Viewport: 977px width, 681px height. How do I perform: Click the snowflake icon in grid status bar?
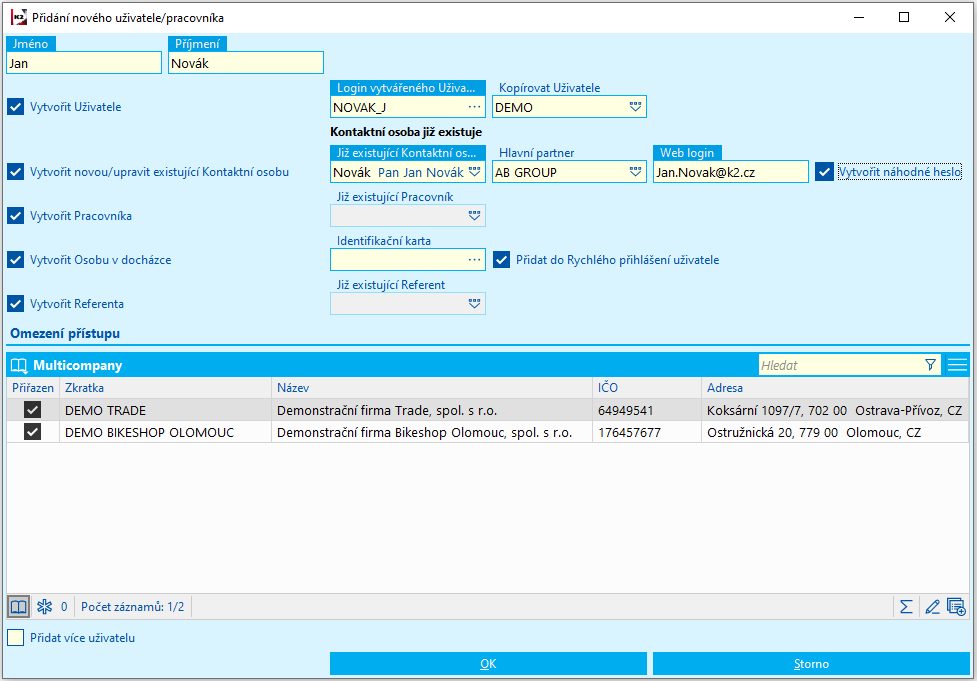point(44,606)
